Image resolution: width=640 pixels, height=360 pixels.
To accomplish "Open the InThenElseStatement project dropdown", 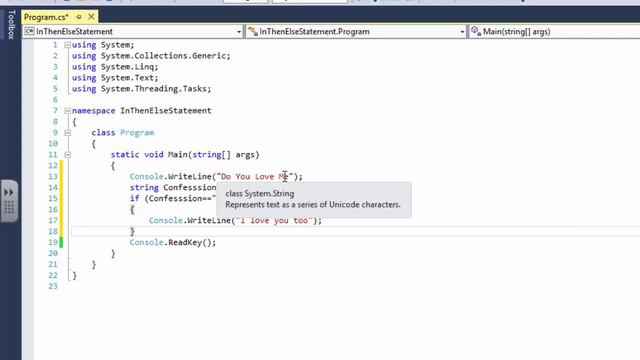I will [x=133, y=31].
